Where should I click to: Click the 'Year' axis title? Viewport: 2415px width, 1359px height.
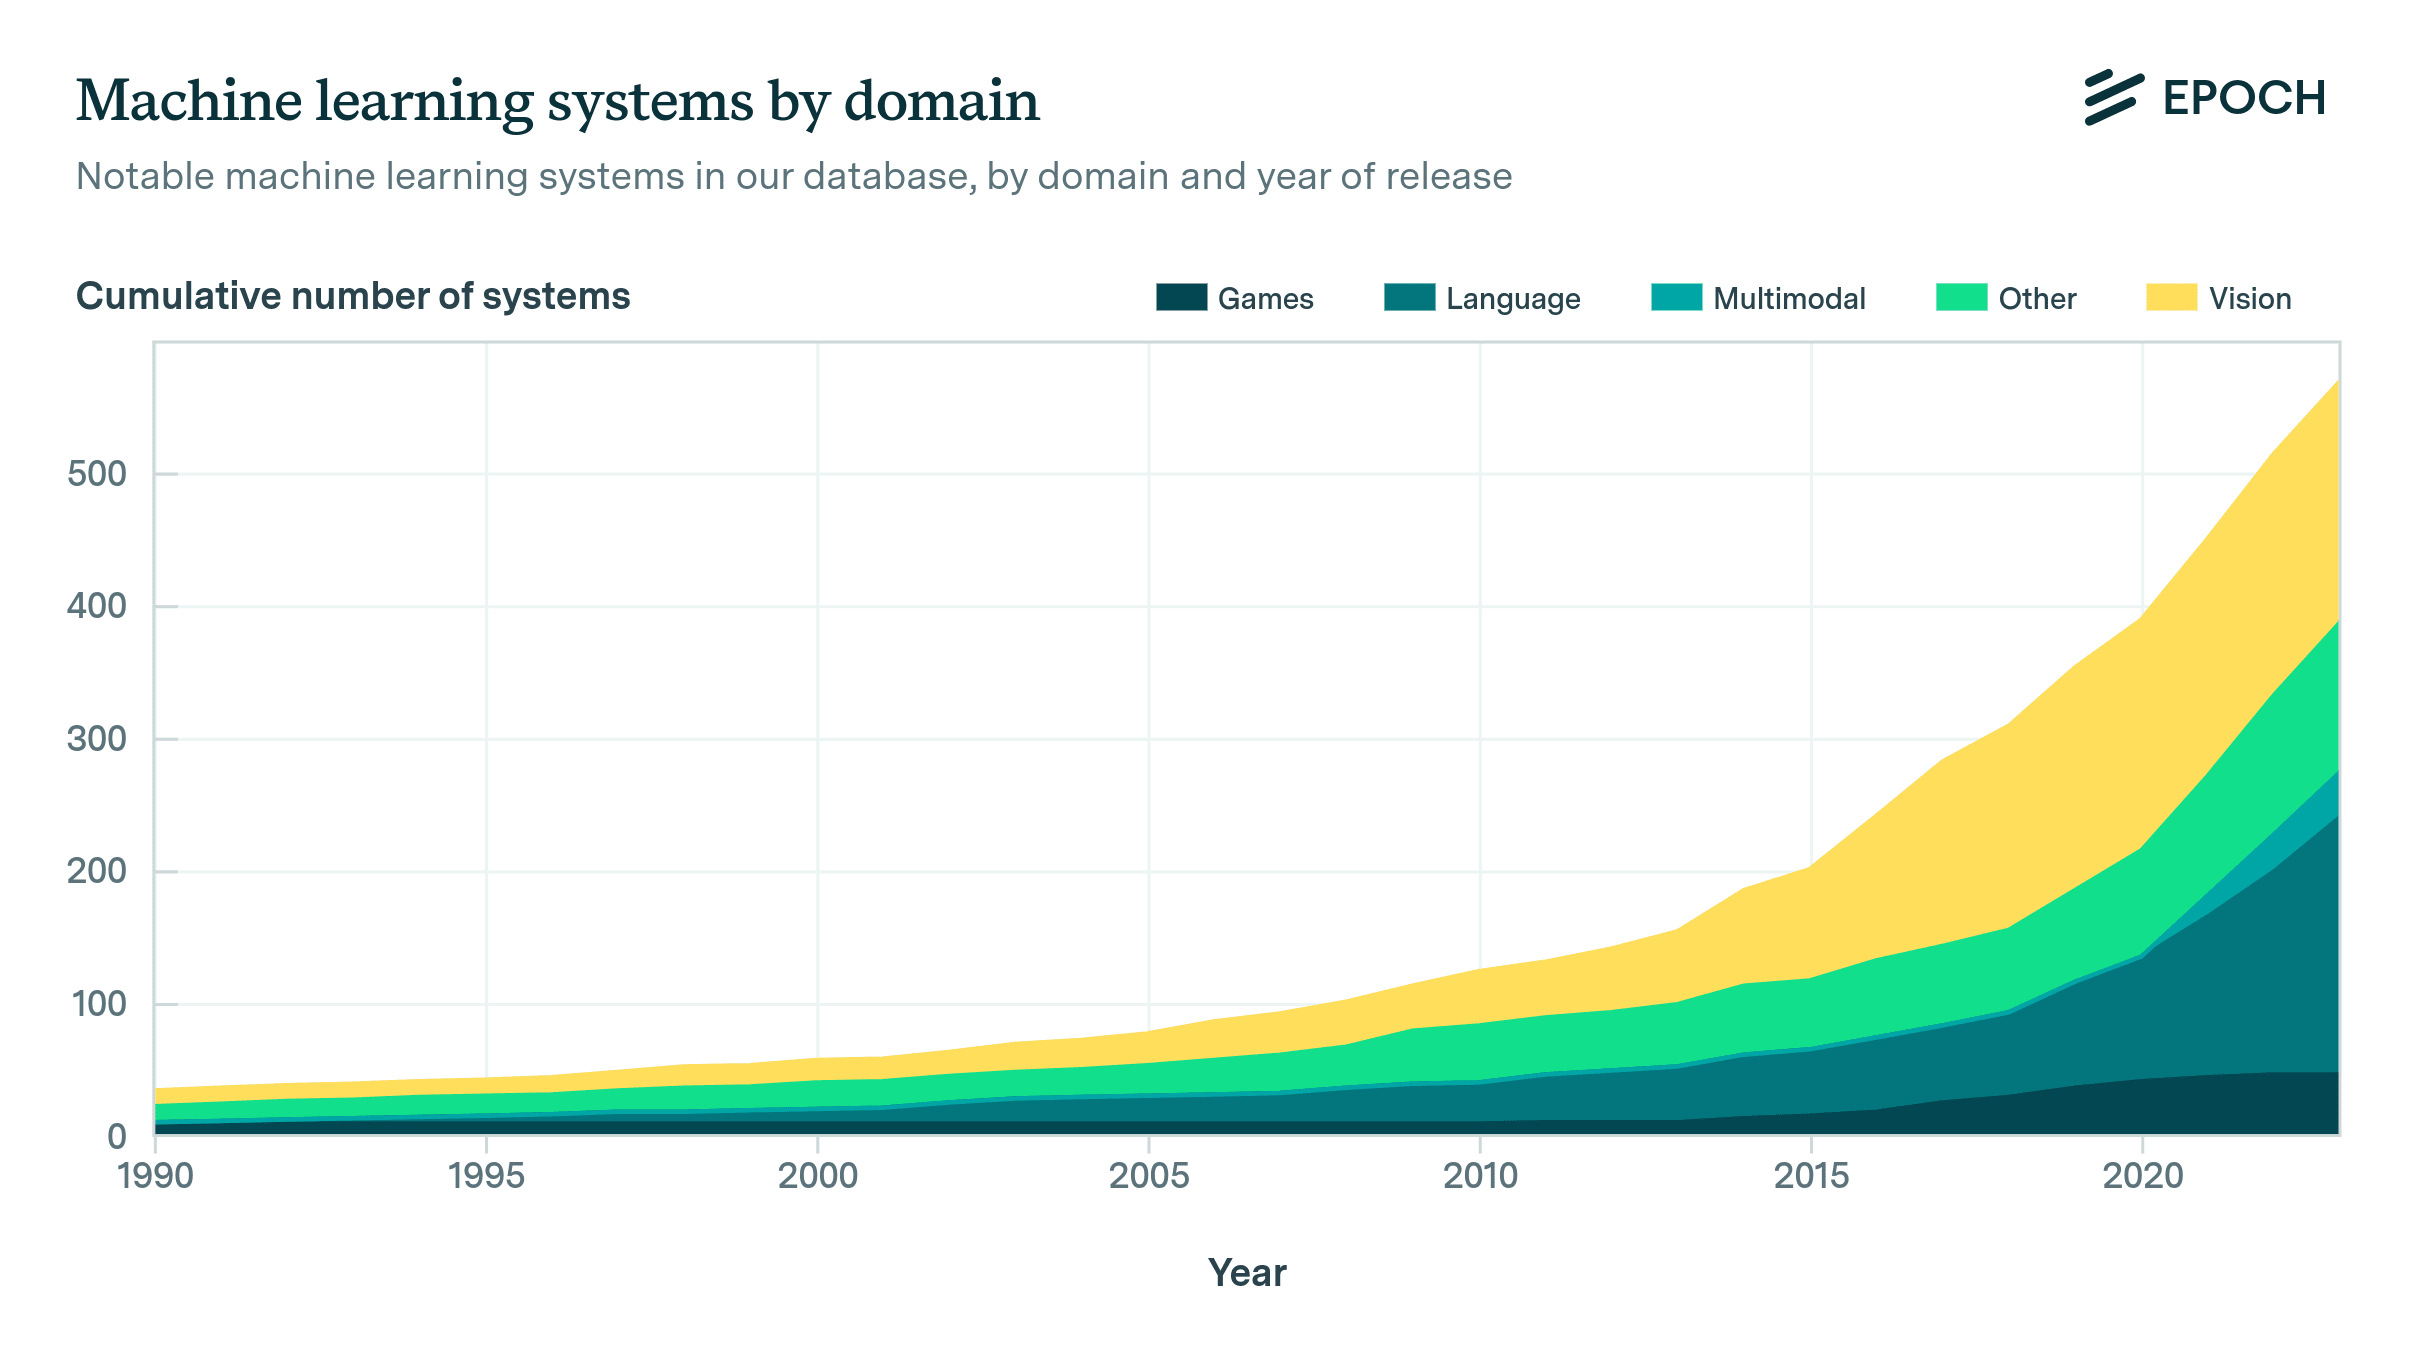1247,1273
